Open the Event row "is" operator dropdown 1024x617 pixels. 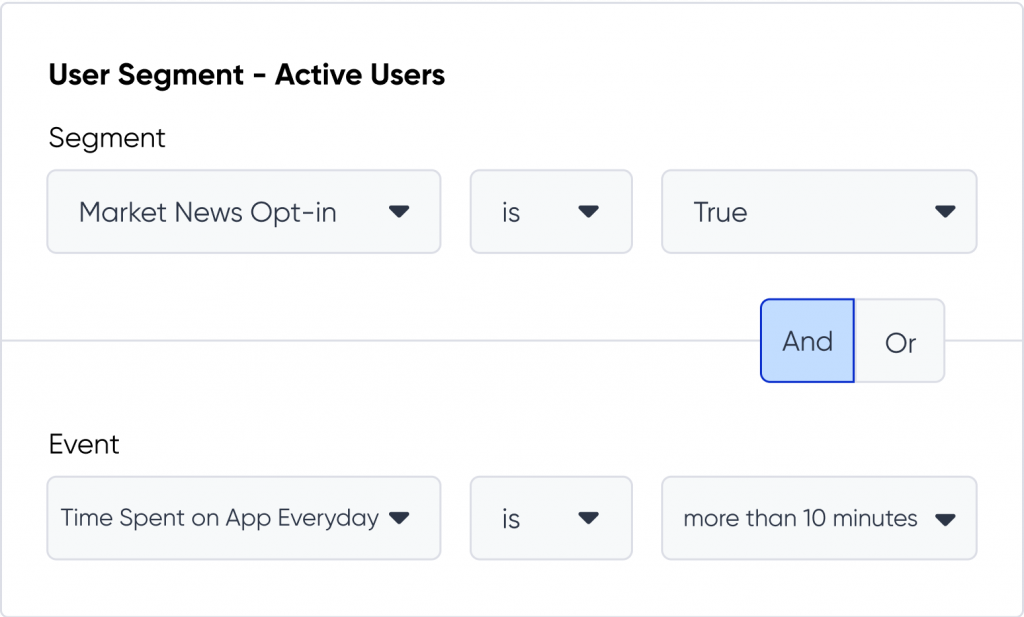(x=550, y=518)
